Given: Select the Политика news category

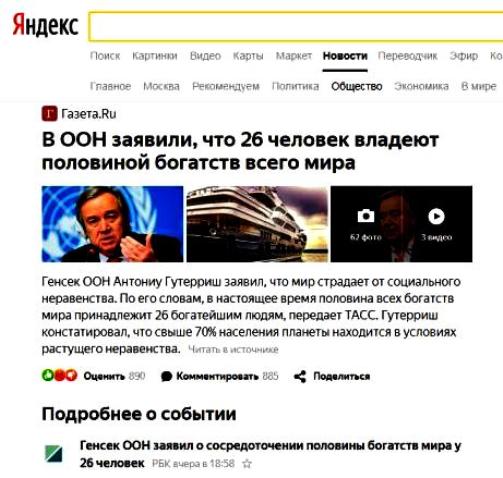Looking at the screenshot, I should tap(295, 86).
